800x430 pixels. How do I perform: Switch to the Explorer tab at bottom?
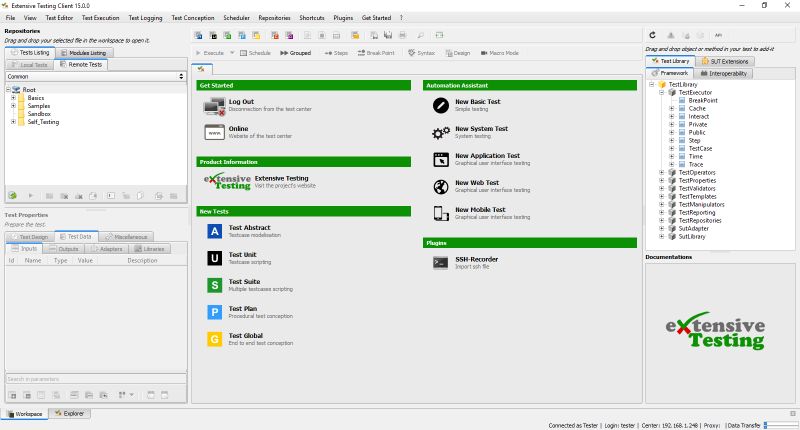[x=69, y=414]
